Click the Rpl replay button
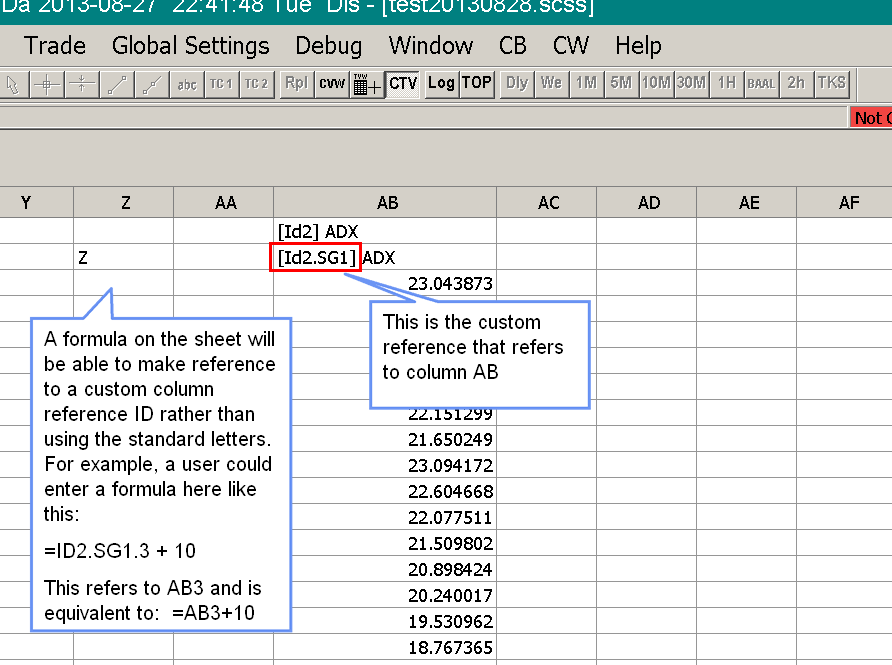This screenshot has width=892, height=665. coord(296,84)
